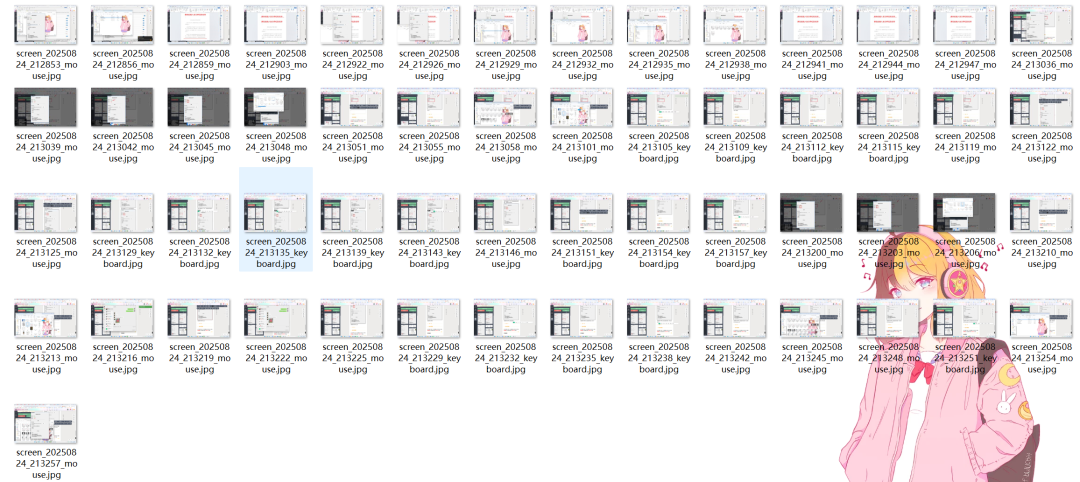
Task: Choose the screen_20250824_213232_keyboard.jpg file
Action: [506, 319]
